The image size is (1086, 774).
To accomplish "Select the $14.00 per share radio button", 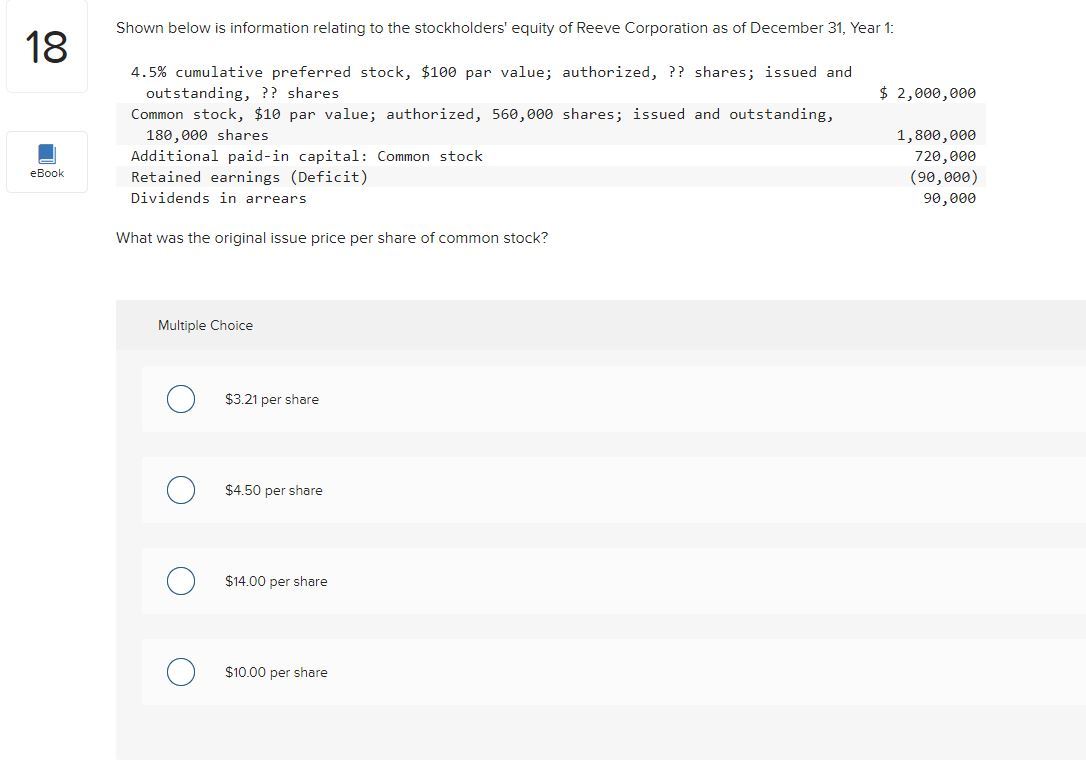I will pos(181,580).
